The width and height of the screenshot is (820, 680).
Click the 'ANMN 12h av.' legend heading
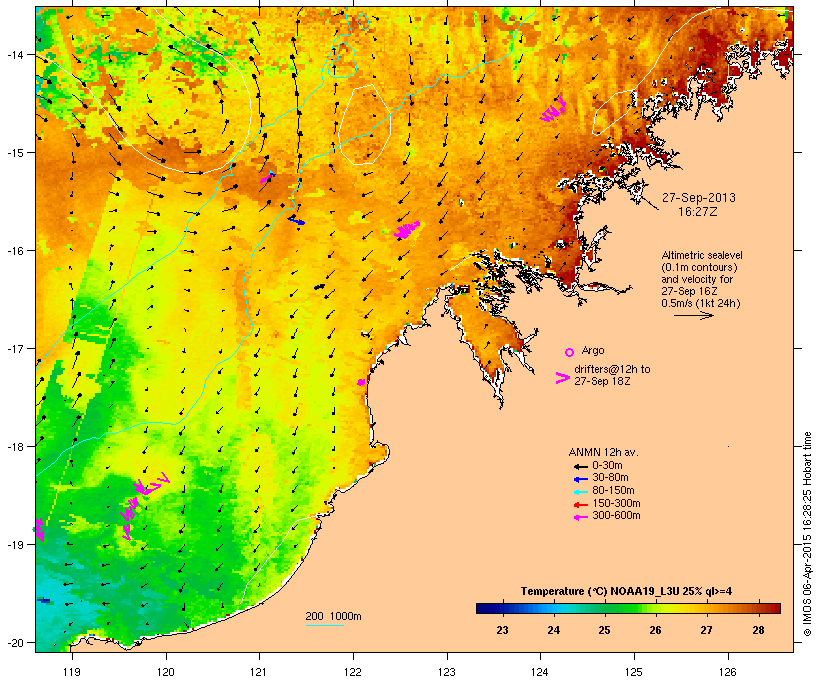(x=603, y=452)
